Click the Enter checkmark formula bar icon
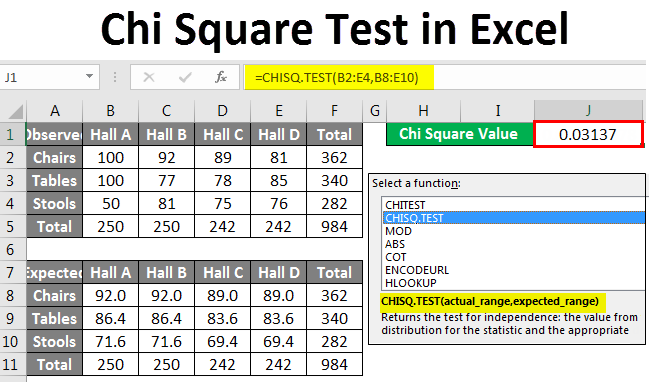The image size is (649, 382). click(185, 77)
